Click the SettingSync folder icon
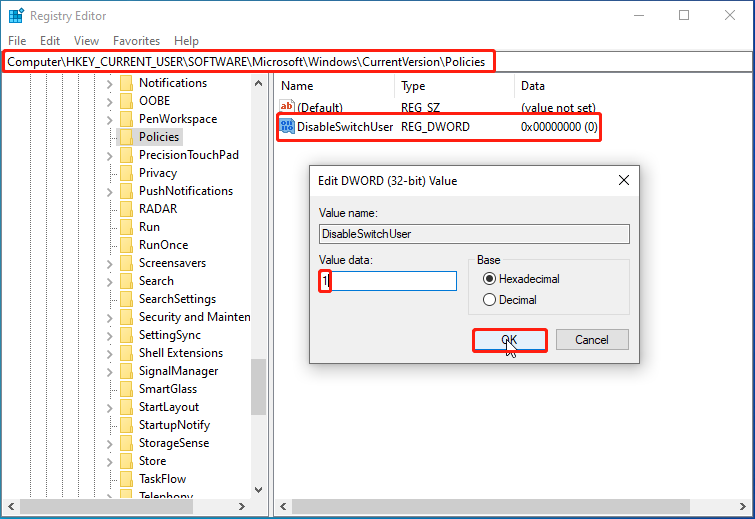This screenshot has height=519, width=755. (x=127, y=335)
